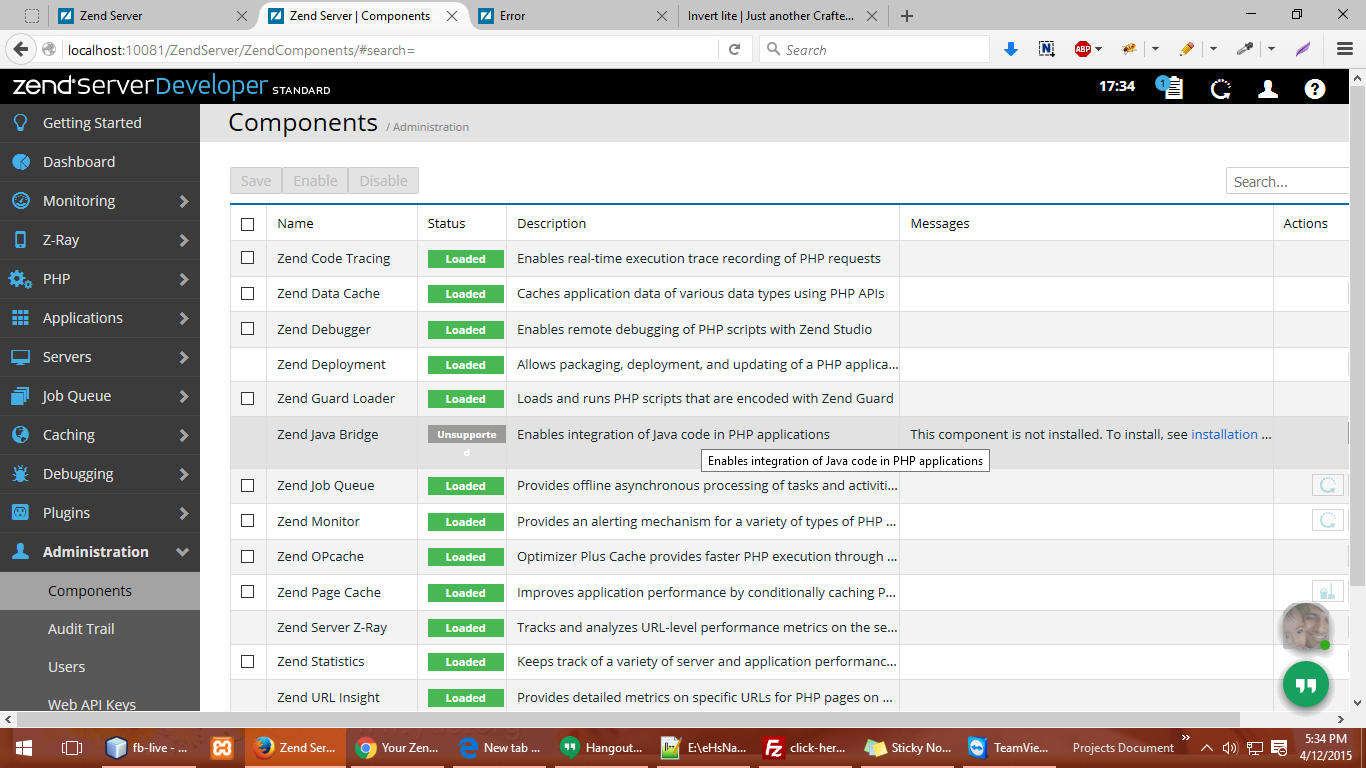Check the Zend OPcache checkbox

[x=248, y=556]
